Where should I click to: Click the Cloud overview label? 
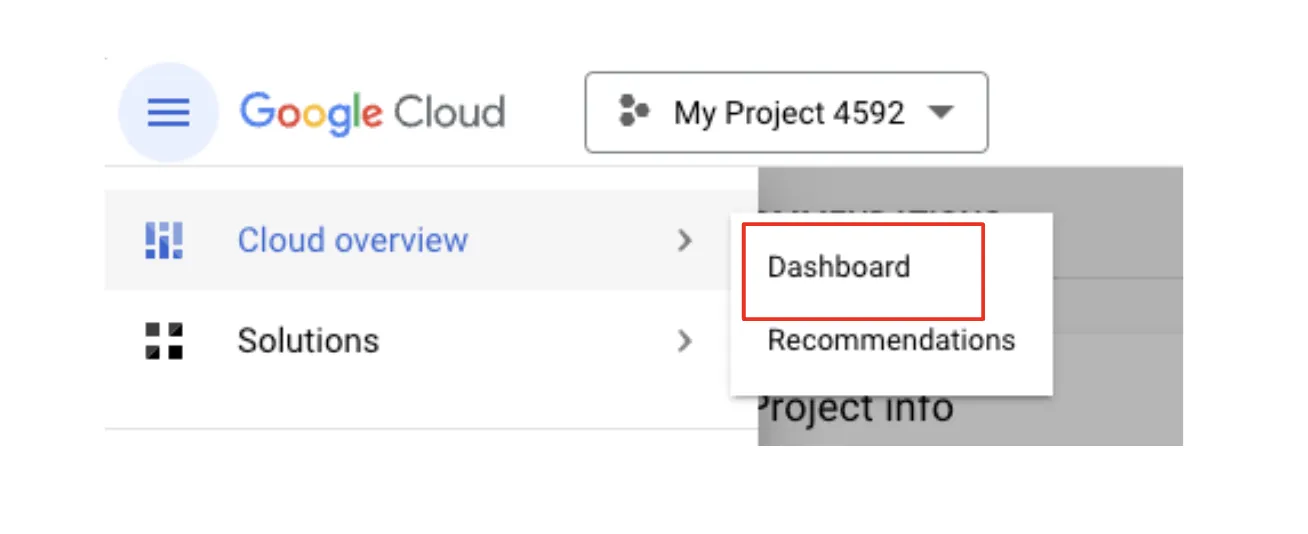point(352,240)
